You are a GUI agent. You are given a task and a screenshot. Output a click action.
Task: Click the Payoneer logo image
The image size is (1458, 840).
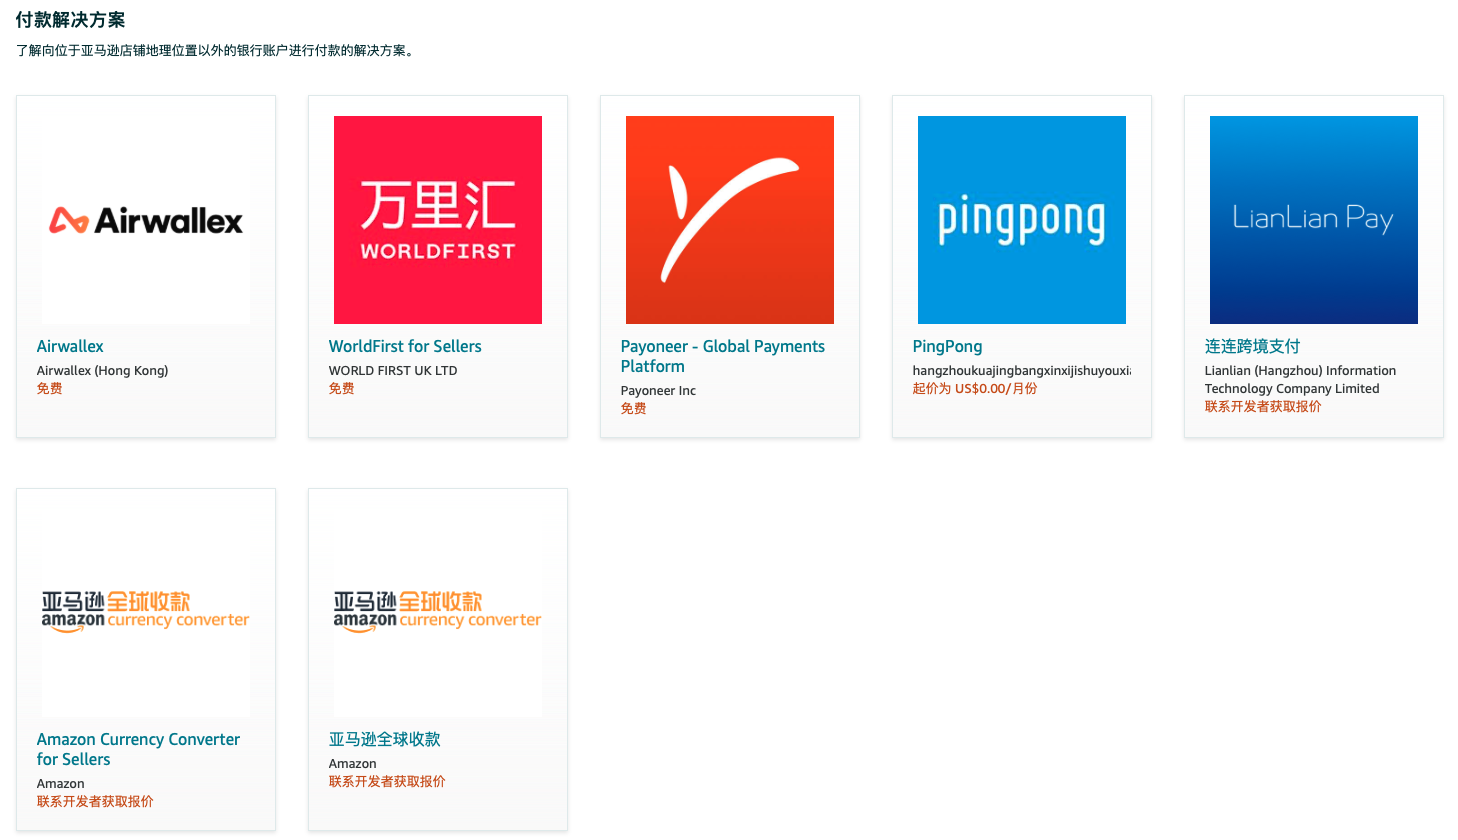729,219
